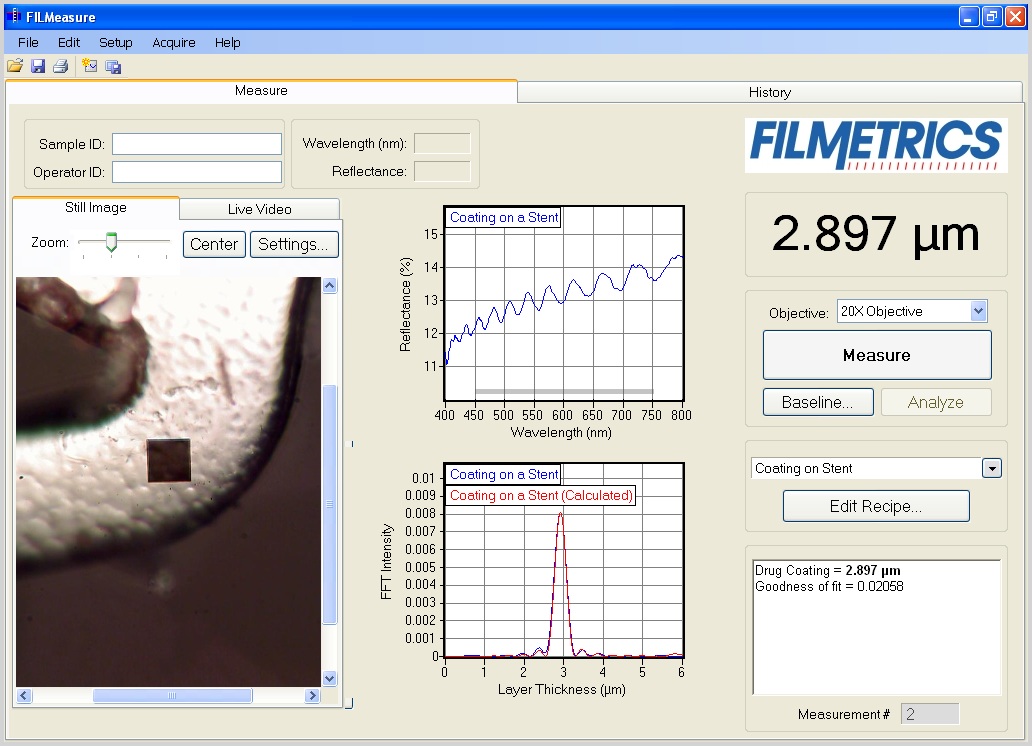Click the gray wavelength range bar in reflectance chart

pos(564,391)
